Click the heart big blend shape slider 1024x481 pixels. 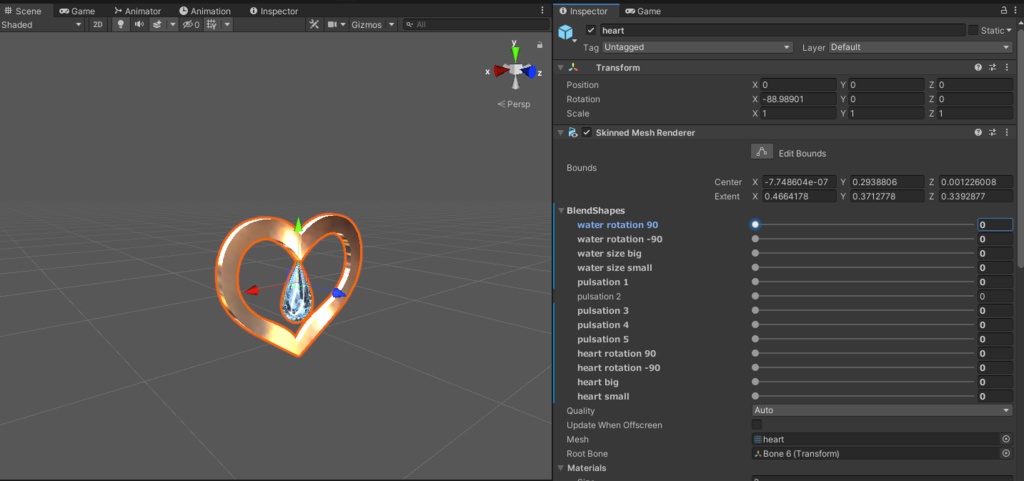pyautogui.click(x=863, y=382)
